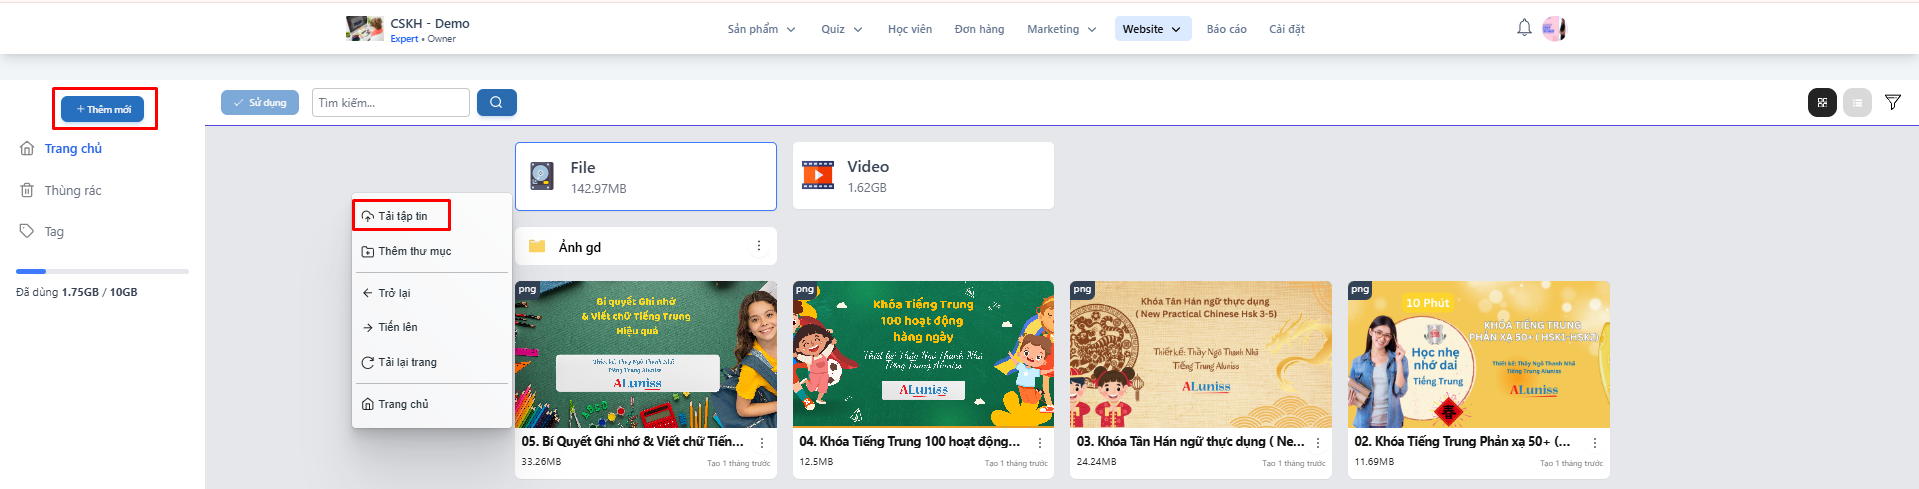Image resolution: width=1919 pixels, height=489 pixels.
Task: Focus the Tìm kiếm search field
Action: coord(391,102)
